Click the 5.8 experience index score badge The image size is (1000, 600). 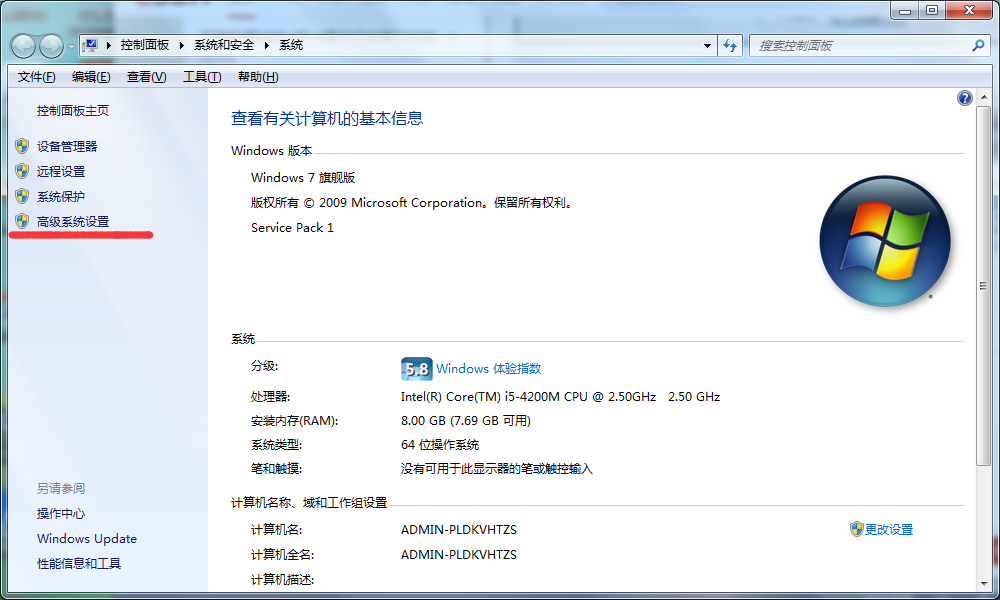click(x=416, y=369)
